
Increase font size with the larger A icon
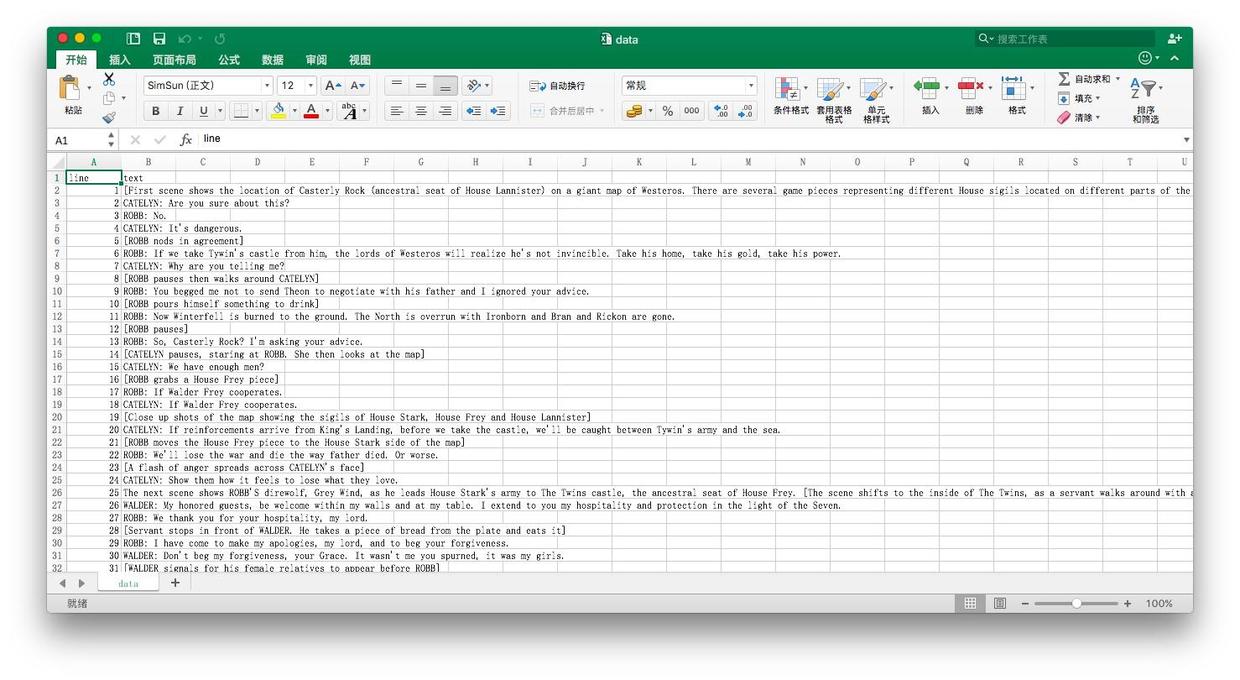click(x=332, y=86)
